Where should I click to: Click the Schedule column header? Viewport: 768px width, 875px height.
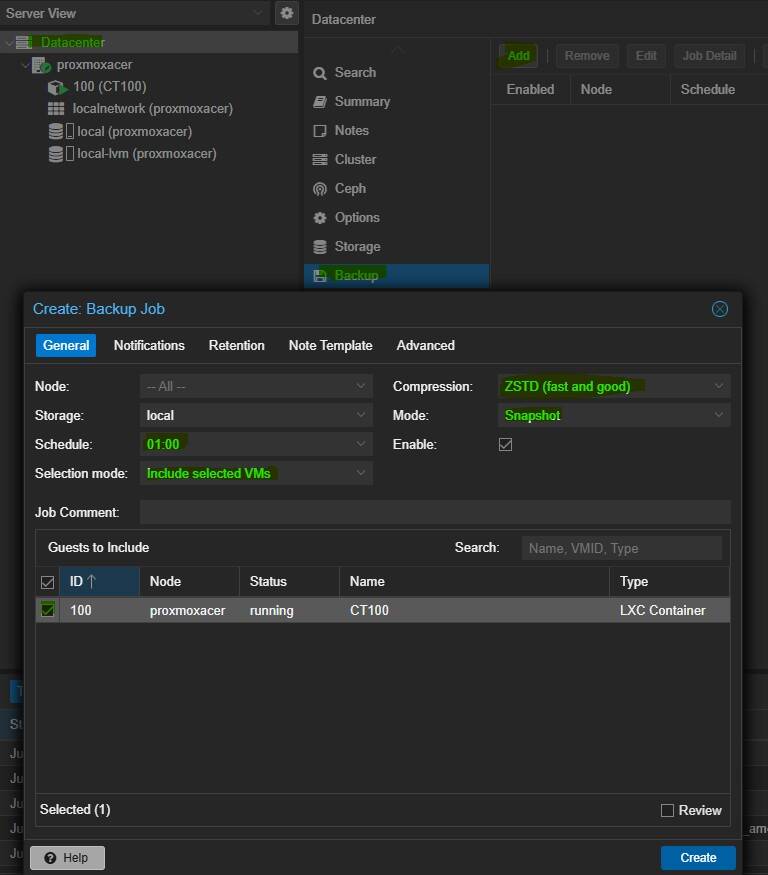click(719, 90)
